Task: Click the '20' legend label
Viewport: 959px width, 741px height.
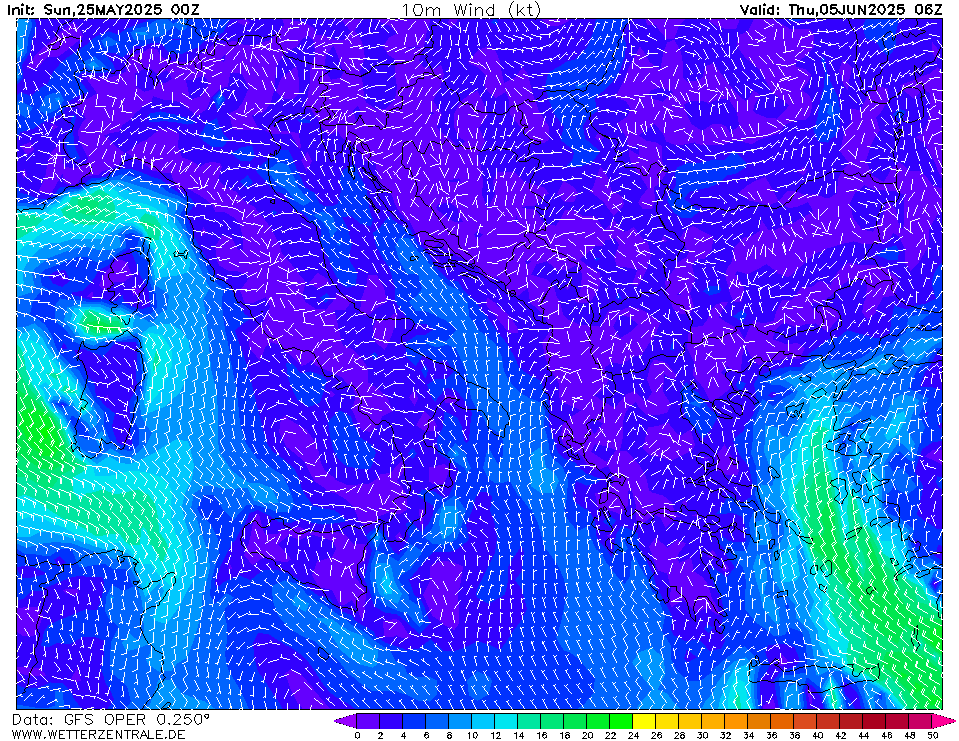Action: click(587, 735)
